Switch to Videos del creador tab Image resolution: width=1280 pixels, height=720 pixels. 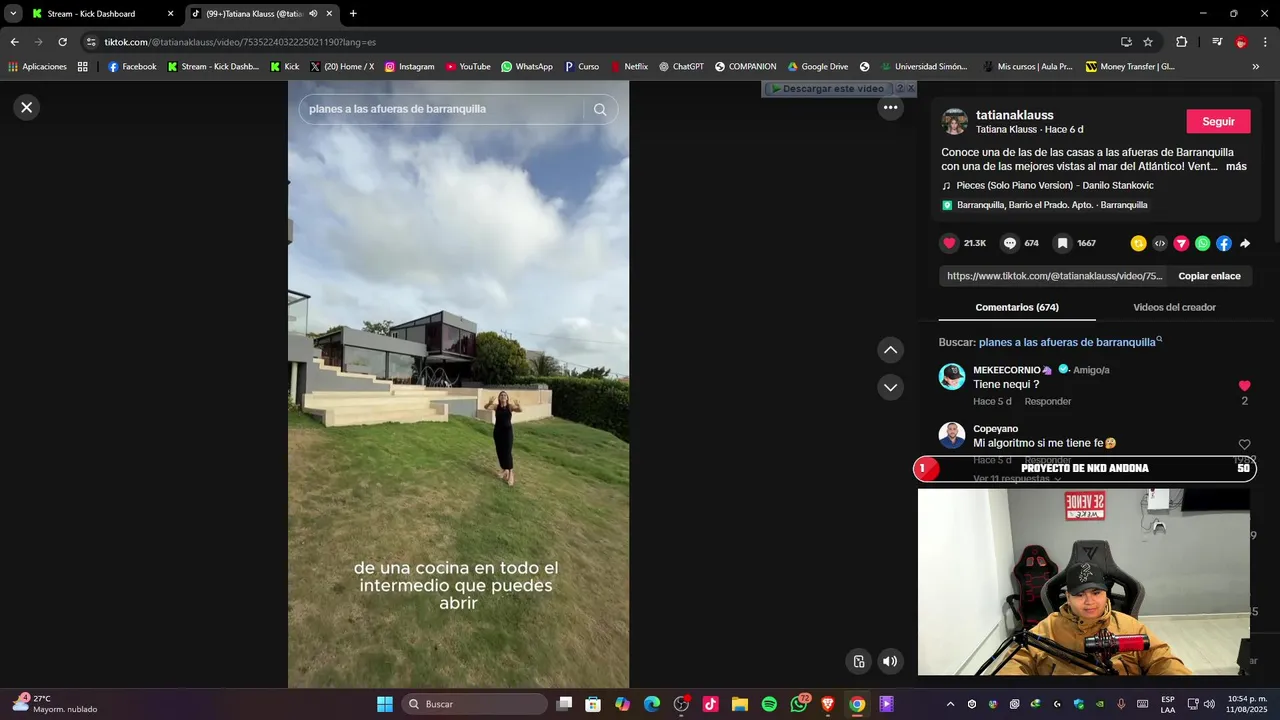(1174, 307)
